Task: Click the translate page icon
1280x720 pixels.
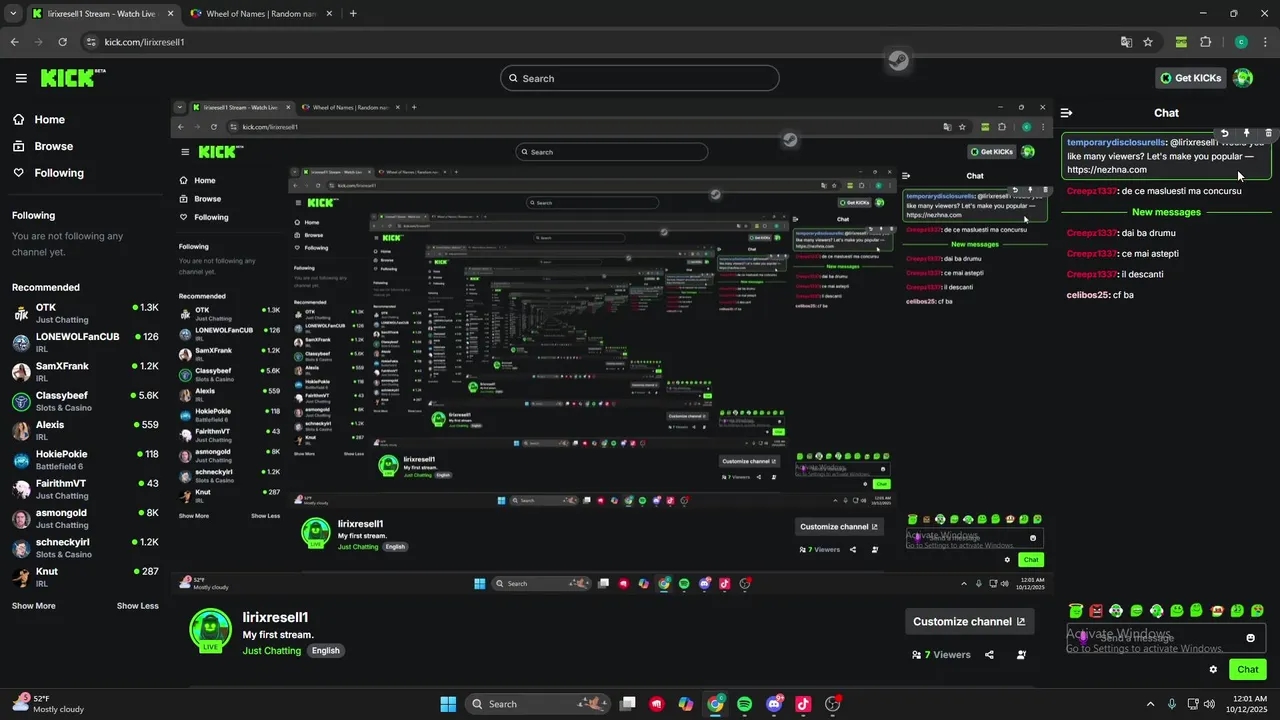Action: [1126, 42]
